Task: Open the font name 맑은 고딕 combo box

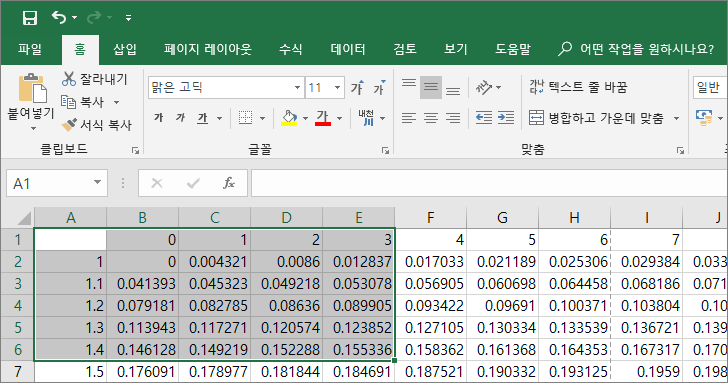Action: [x=226, y=87]
